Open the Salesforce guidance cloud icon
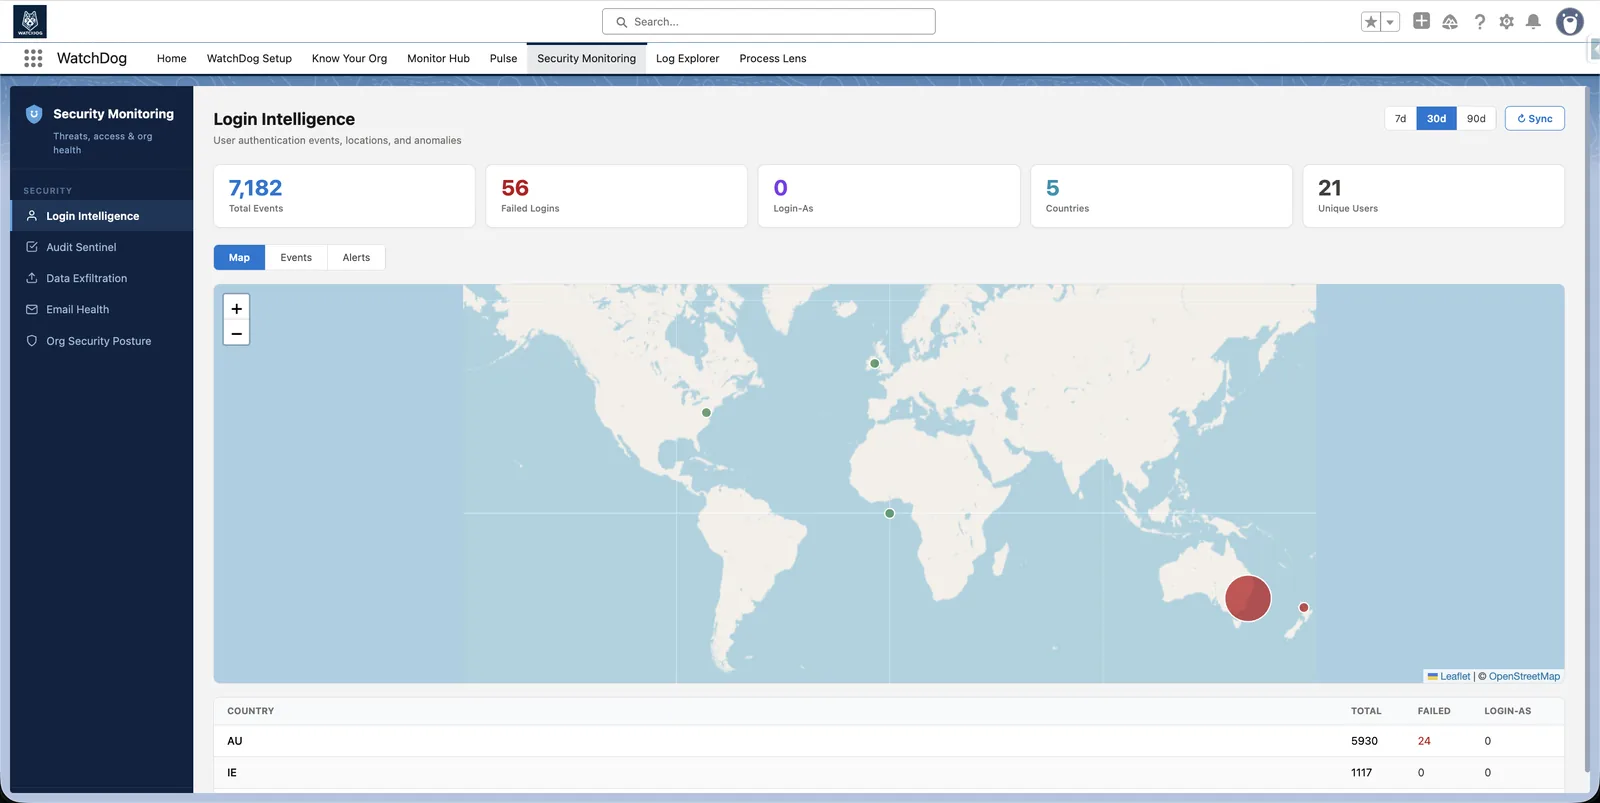This screenshot has width=1600, height=803. click(1450, 21)
